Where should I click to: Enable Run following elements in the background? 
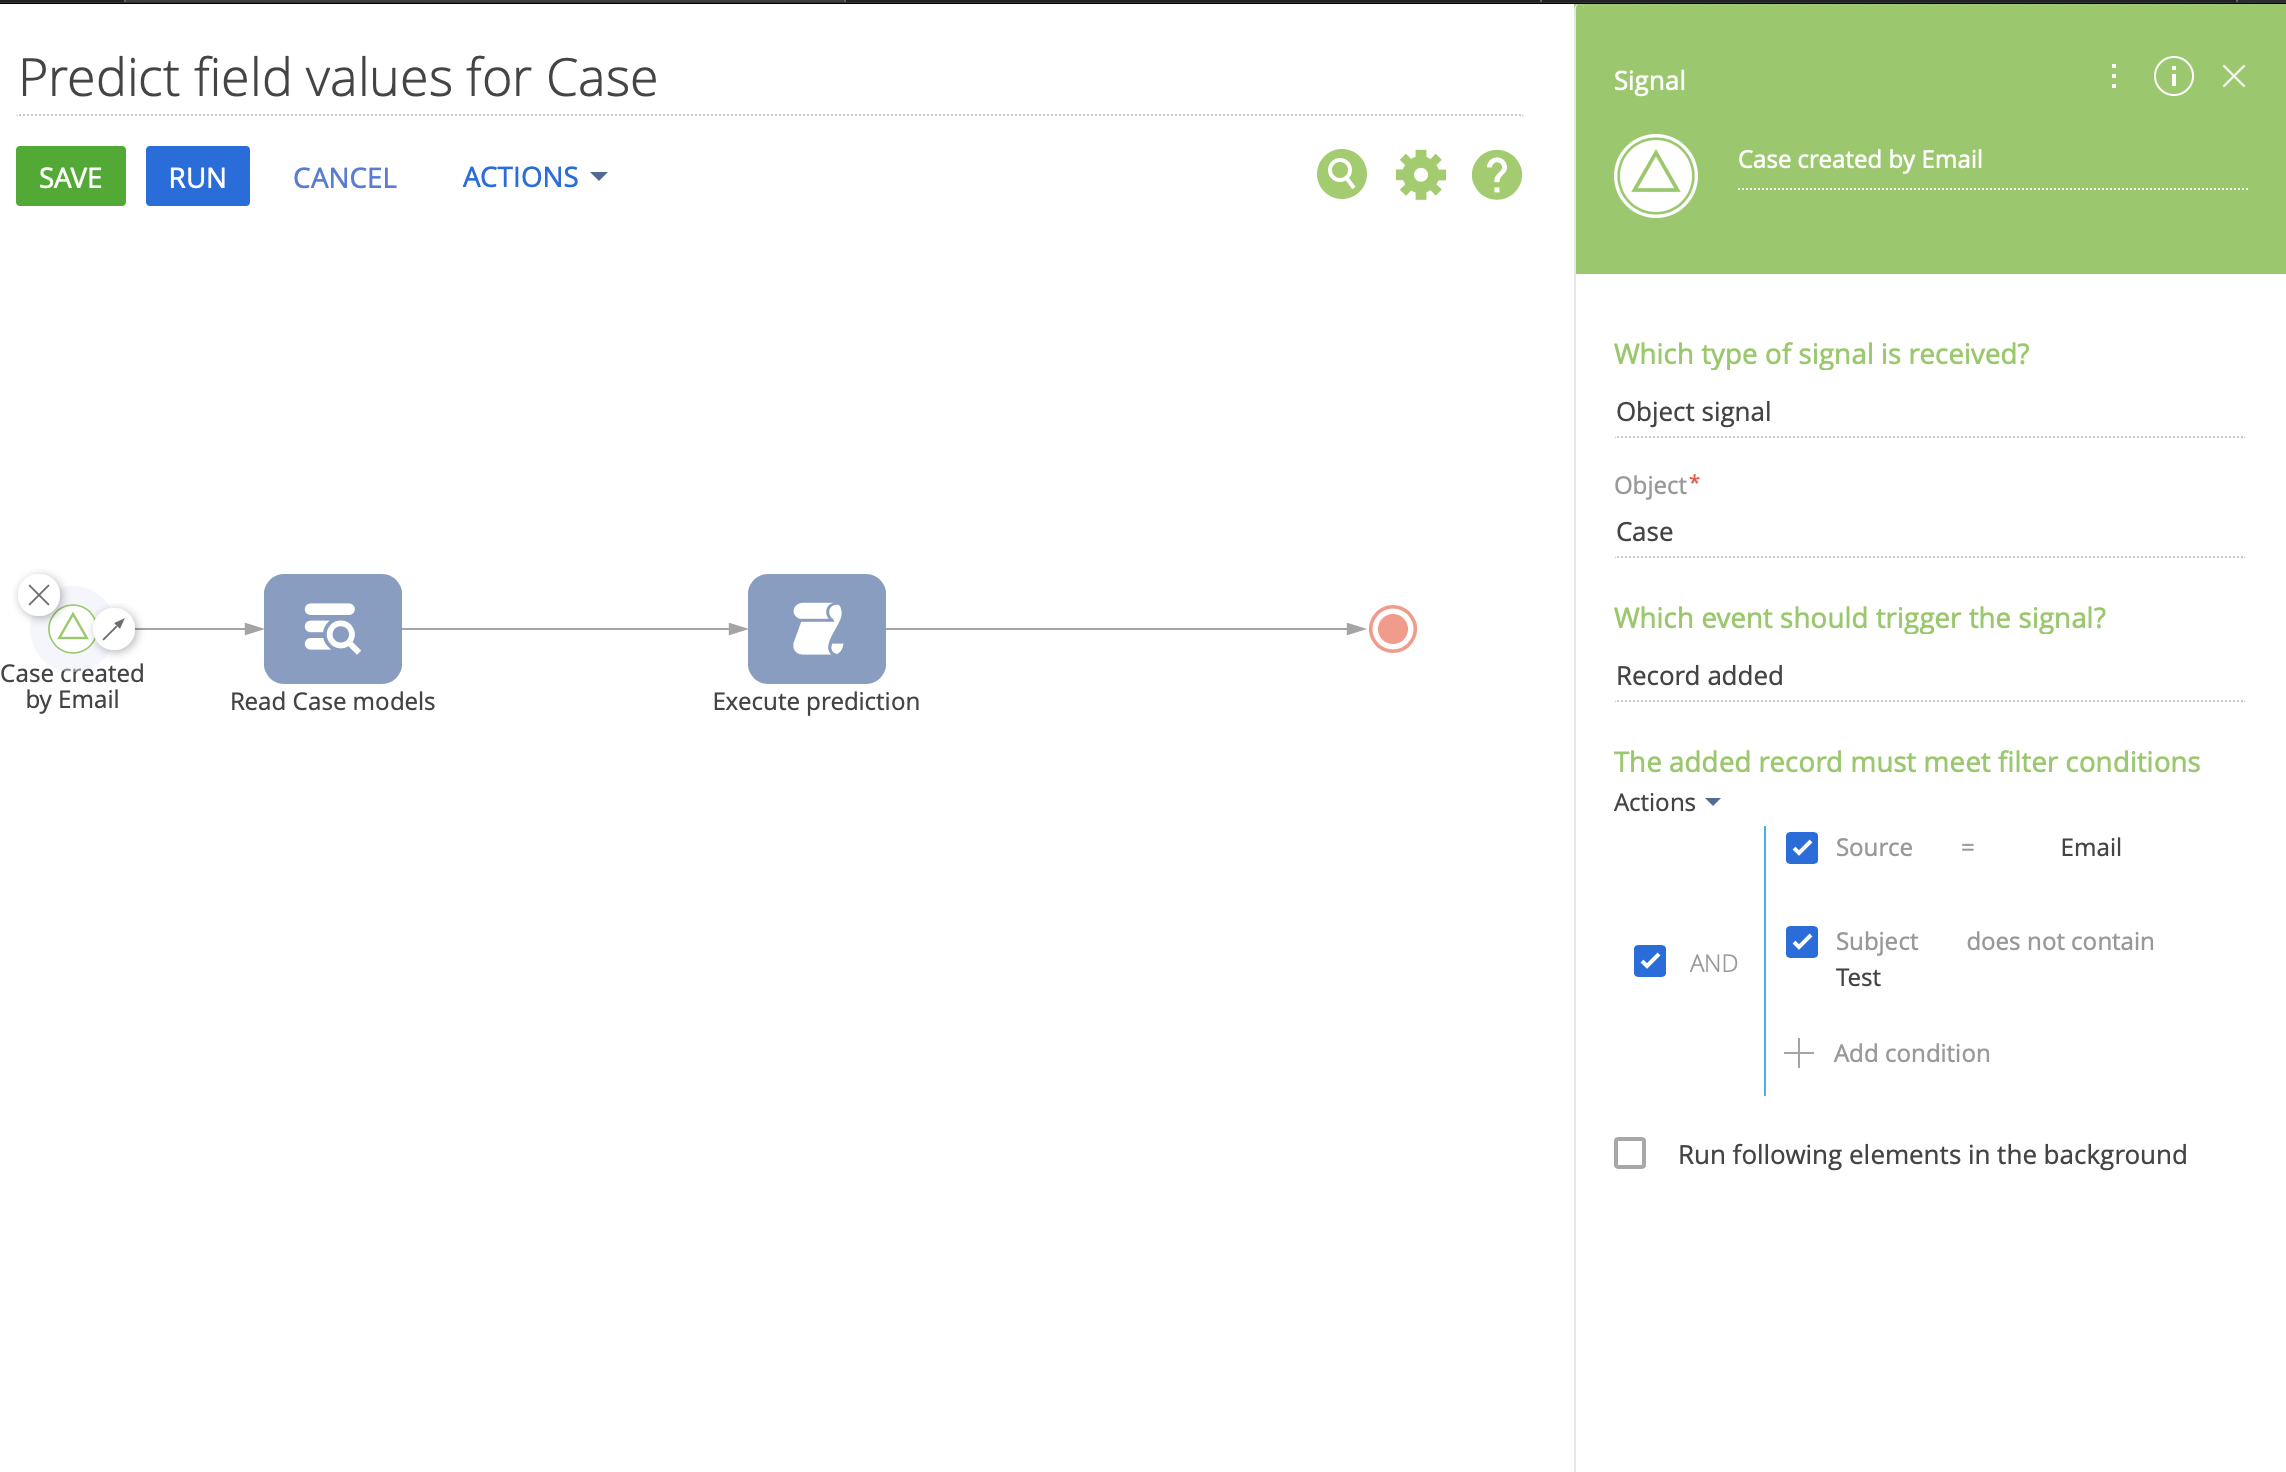[x=1630, y=1153]
